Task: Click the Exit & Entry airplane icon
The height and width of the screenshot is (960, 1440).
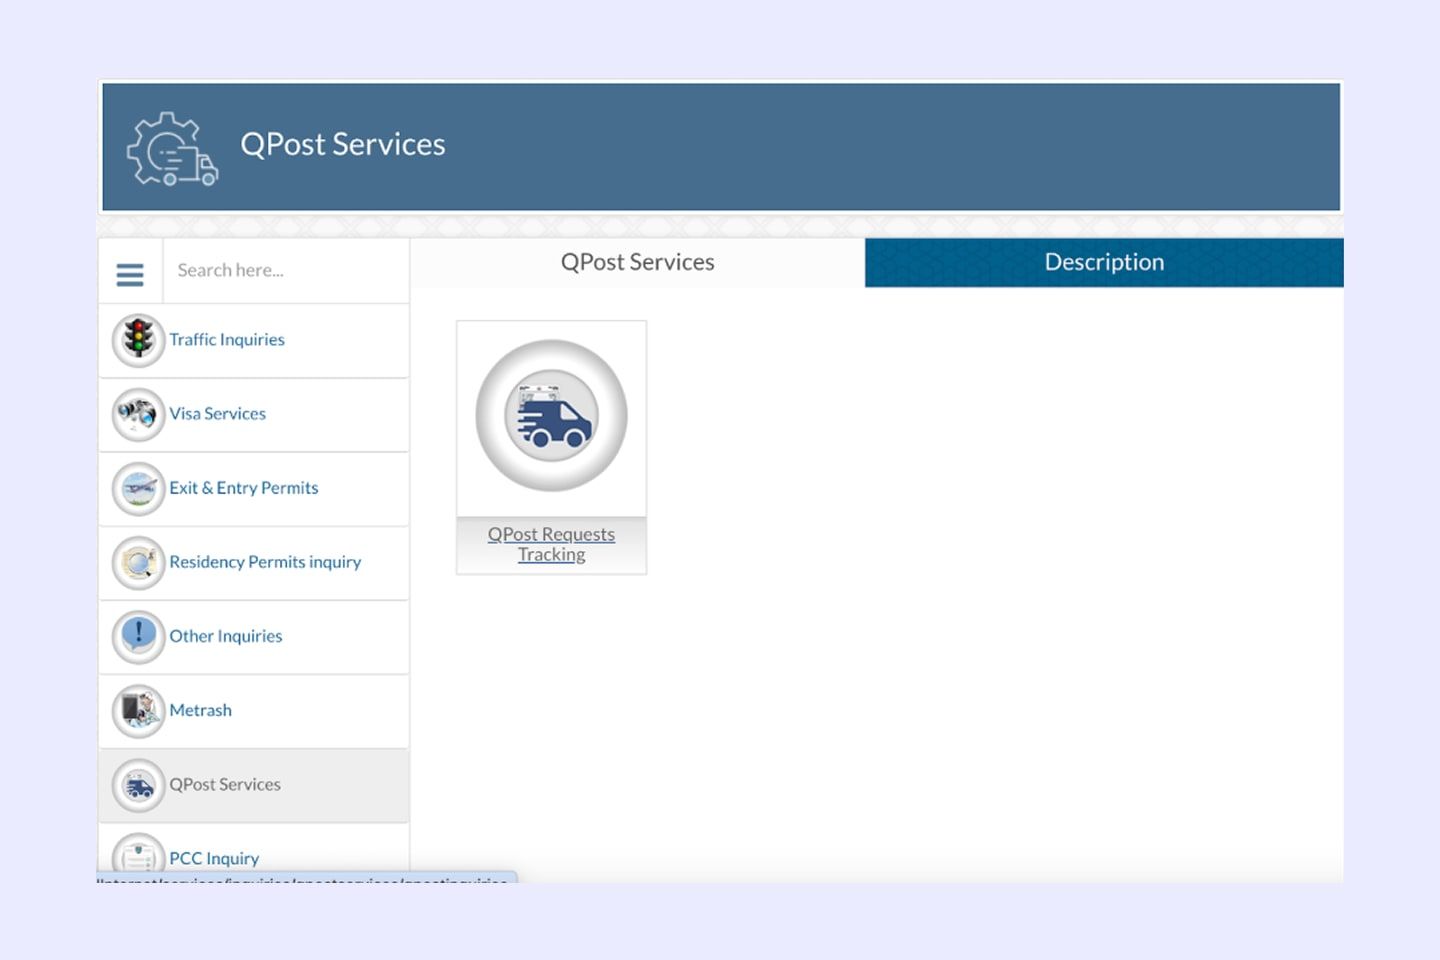Action: 138,488
